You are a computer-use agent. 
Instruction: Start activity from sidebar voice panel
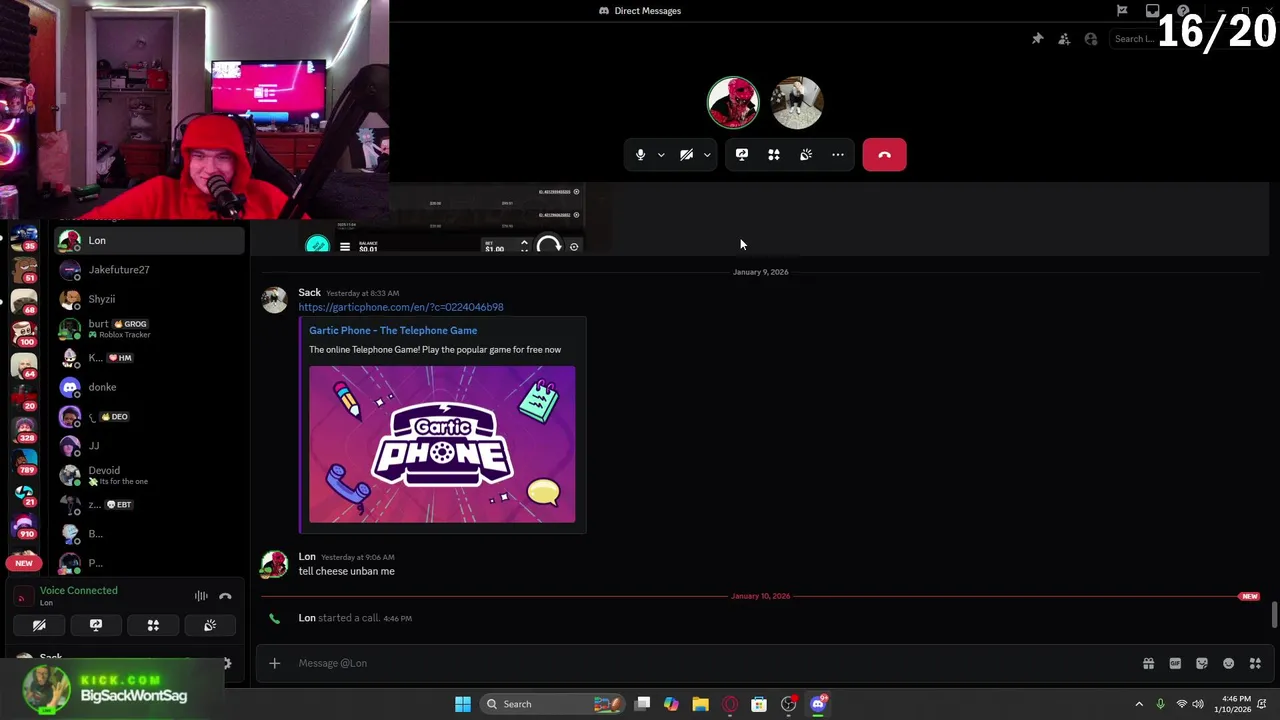pos(153,625)
